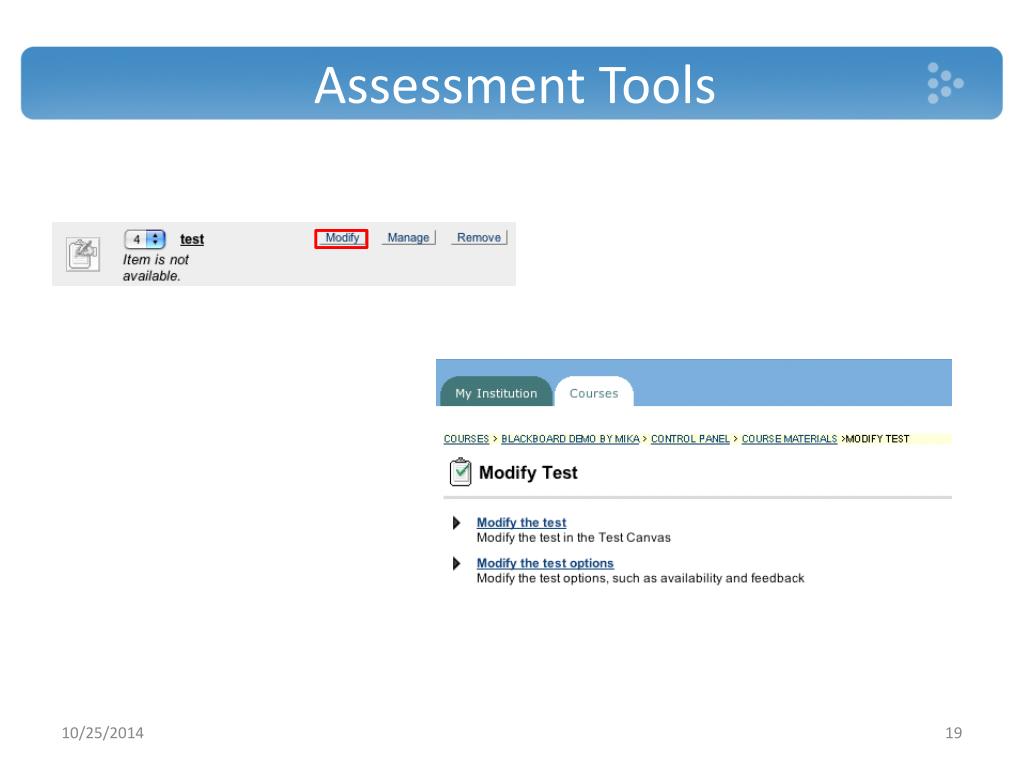Click the Modify Test page heading

pos(528,472)
